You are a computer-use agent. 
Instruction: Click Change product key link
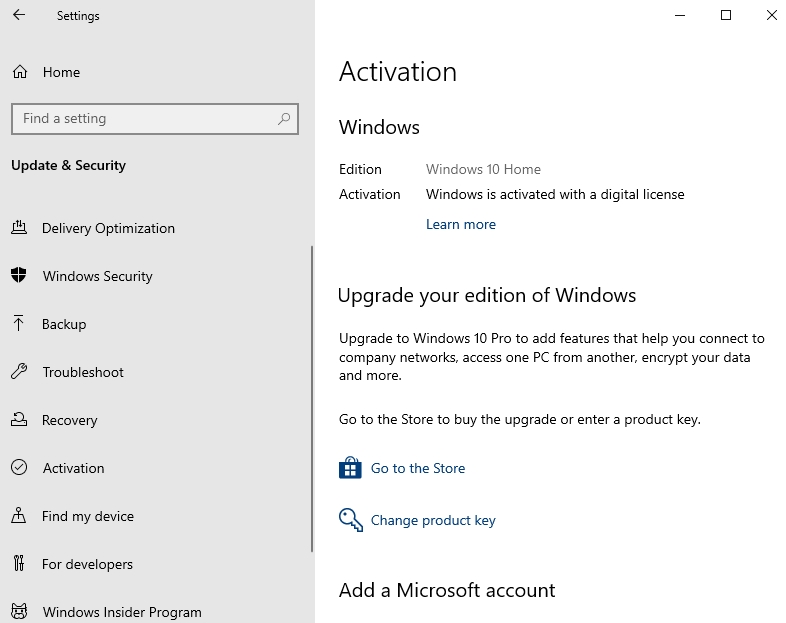tap(433, 520)
